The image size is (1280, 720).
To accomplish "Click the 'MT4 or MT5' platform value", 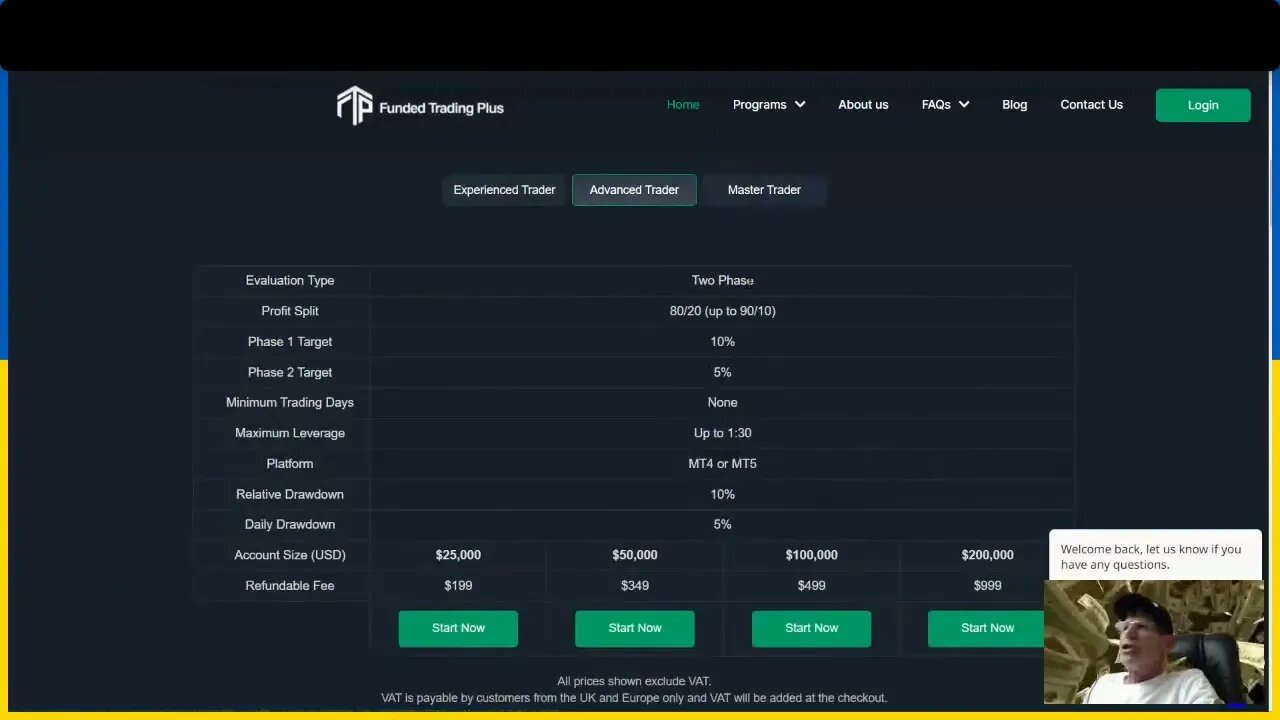I will (722, 464).
